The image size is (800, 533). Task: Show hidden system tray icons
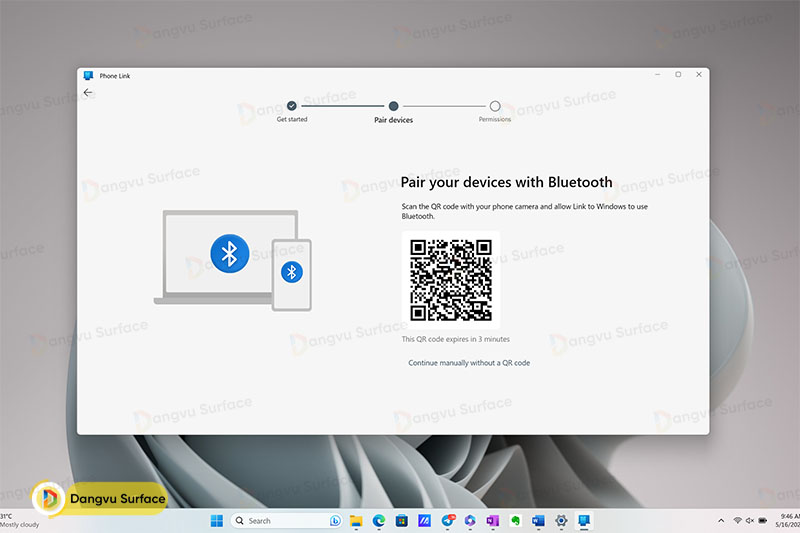[x=721, y=521]
